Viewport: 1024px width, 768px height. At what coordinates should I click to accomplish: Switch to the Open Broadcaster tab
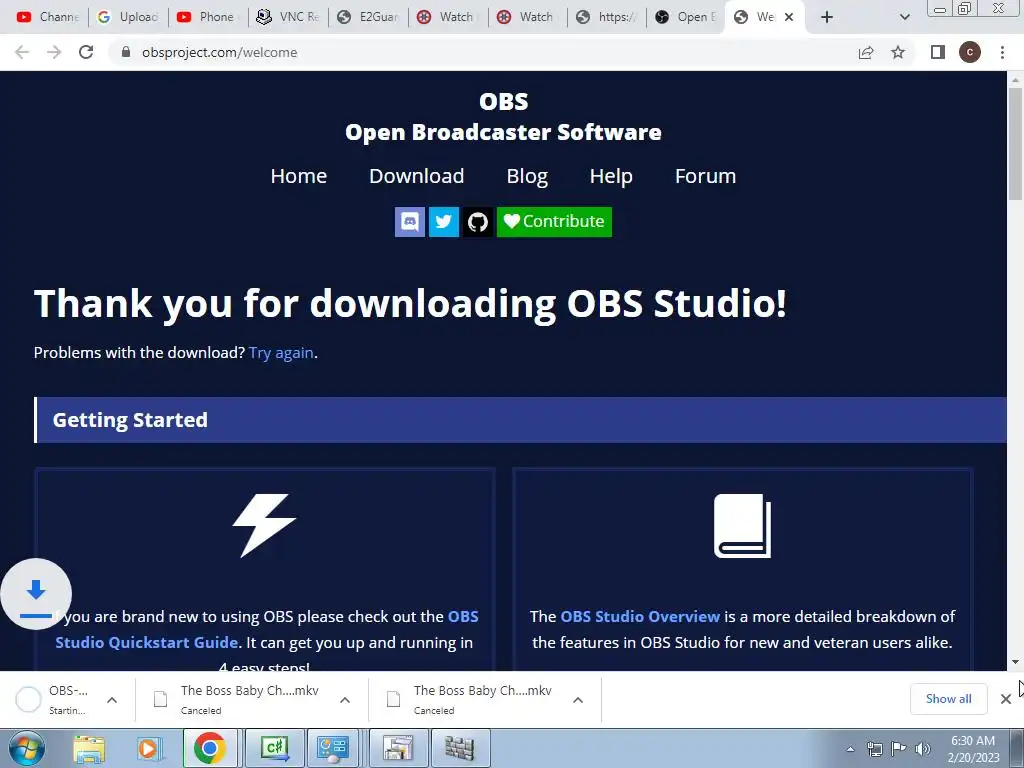[688, 17]
